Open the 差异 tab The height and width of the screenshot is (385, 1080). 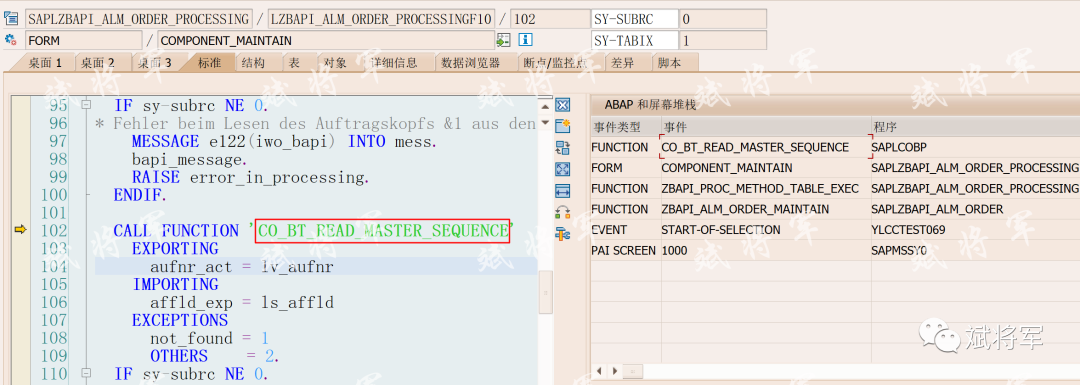622,63
